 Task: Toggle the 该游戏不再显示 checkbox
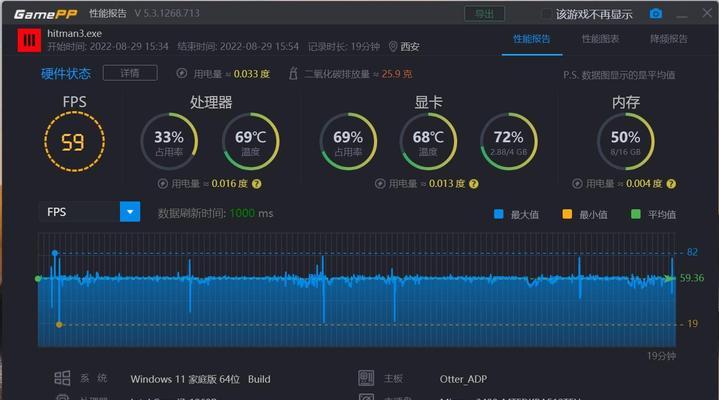pyautogui.click(x=546, y=14)
